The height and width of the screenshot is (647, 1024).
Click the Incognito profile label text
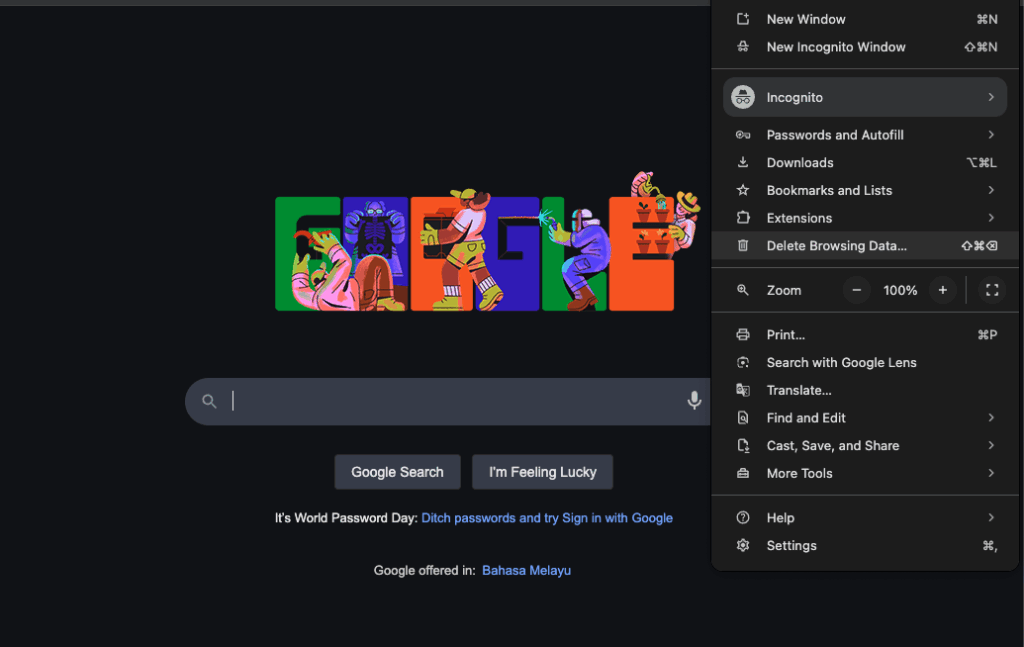coord(795,97)
